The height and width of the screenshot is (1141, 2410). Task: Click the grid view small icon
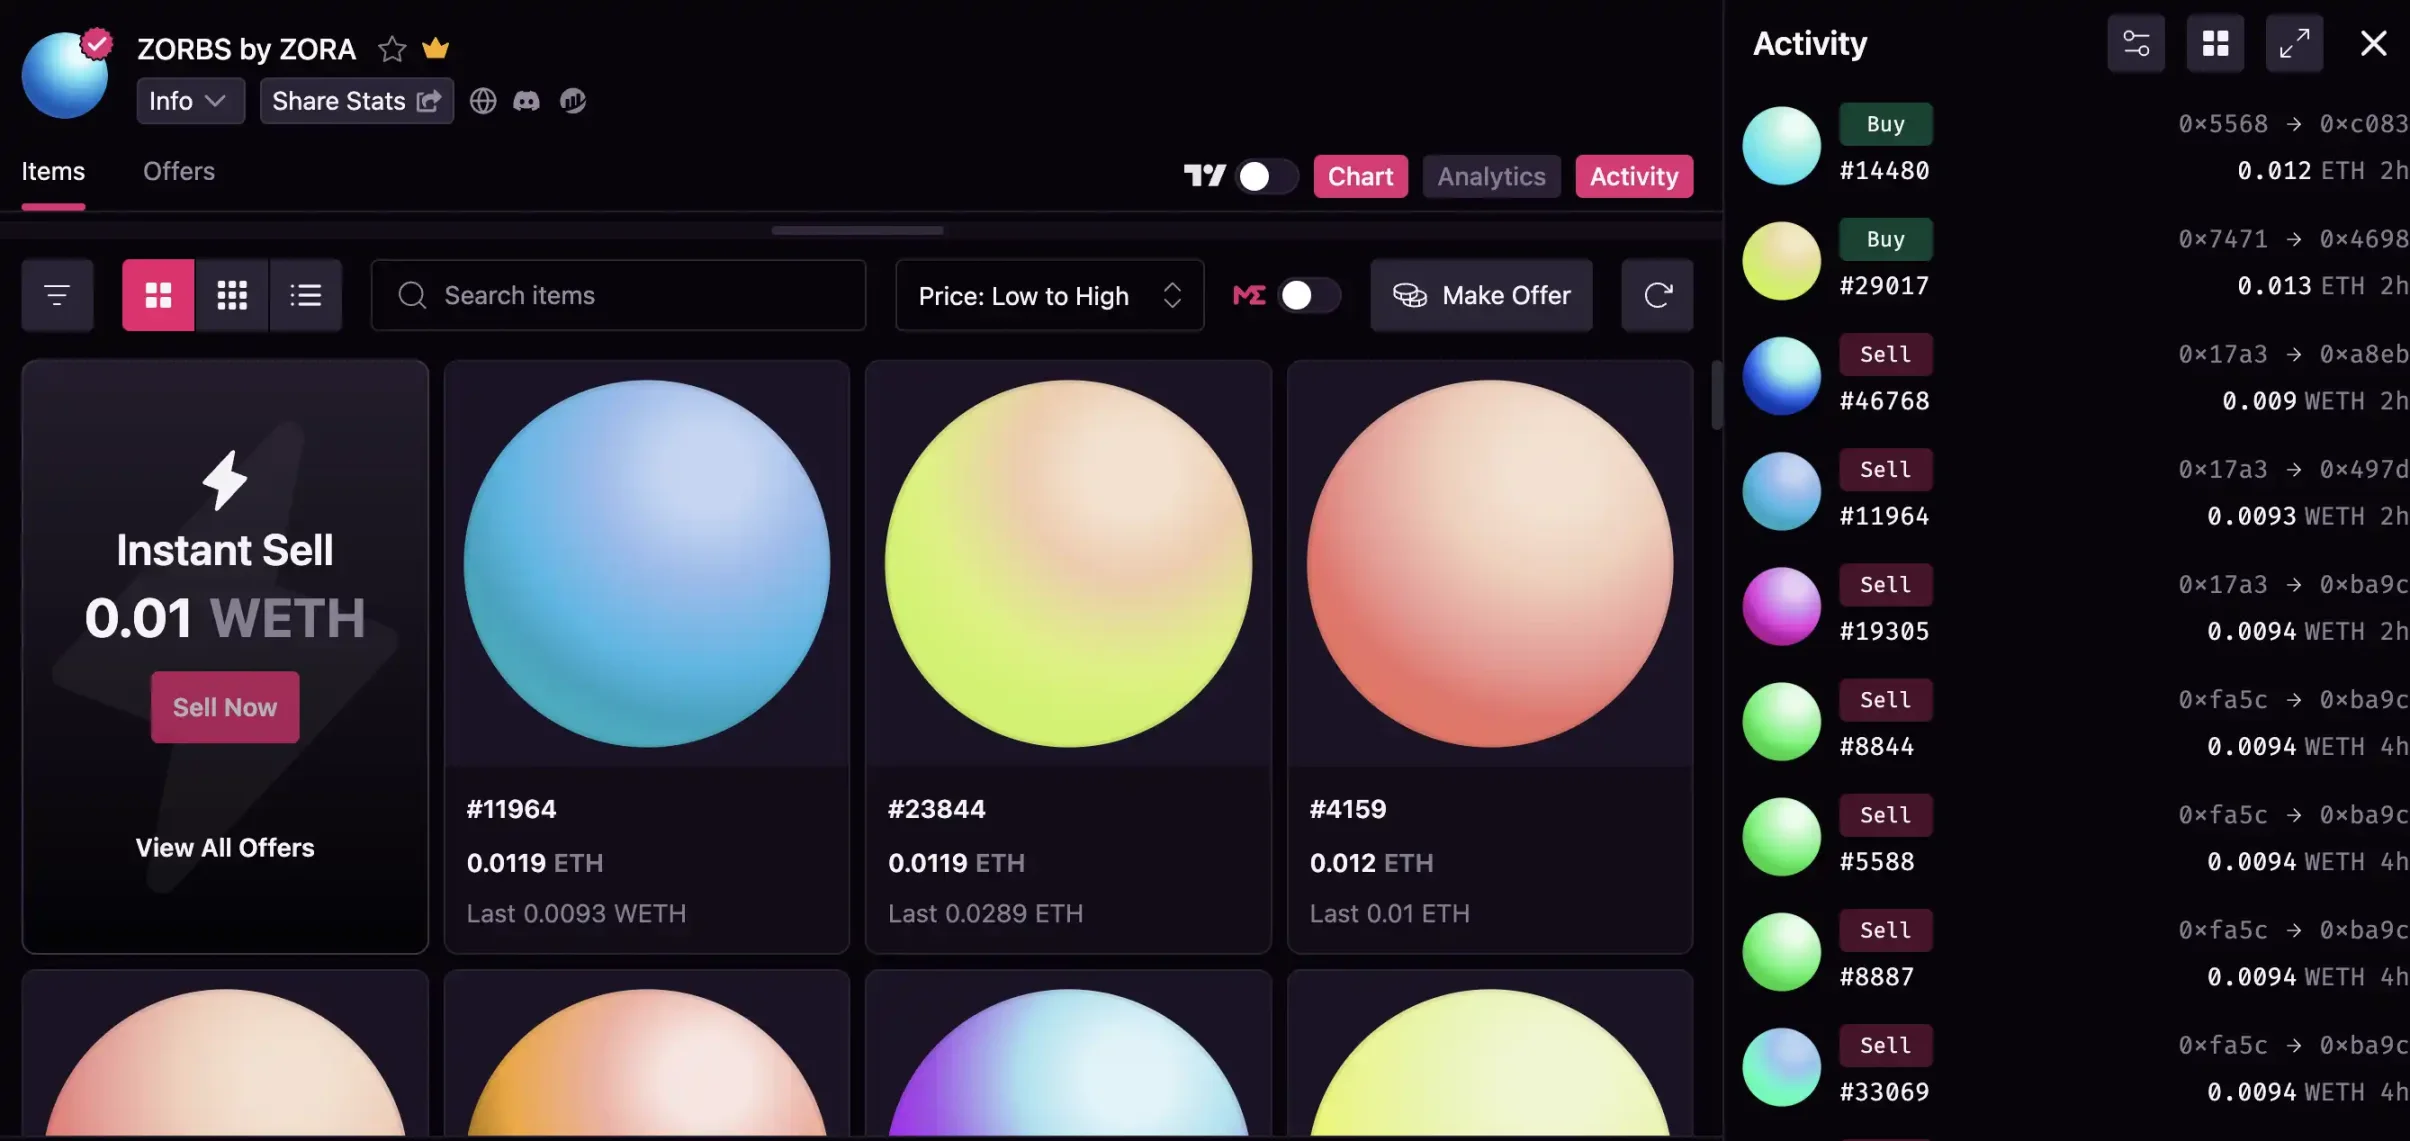tap(231, 294)
